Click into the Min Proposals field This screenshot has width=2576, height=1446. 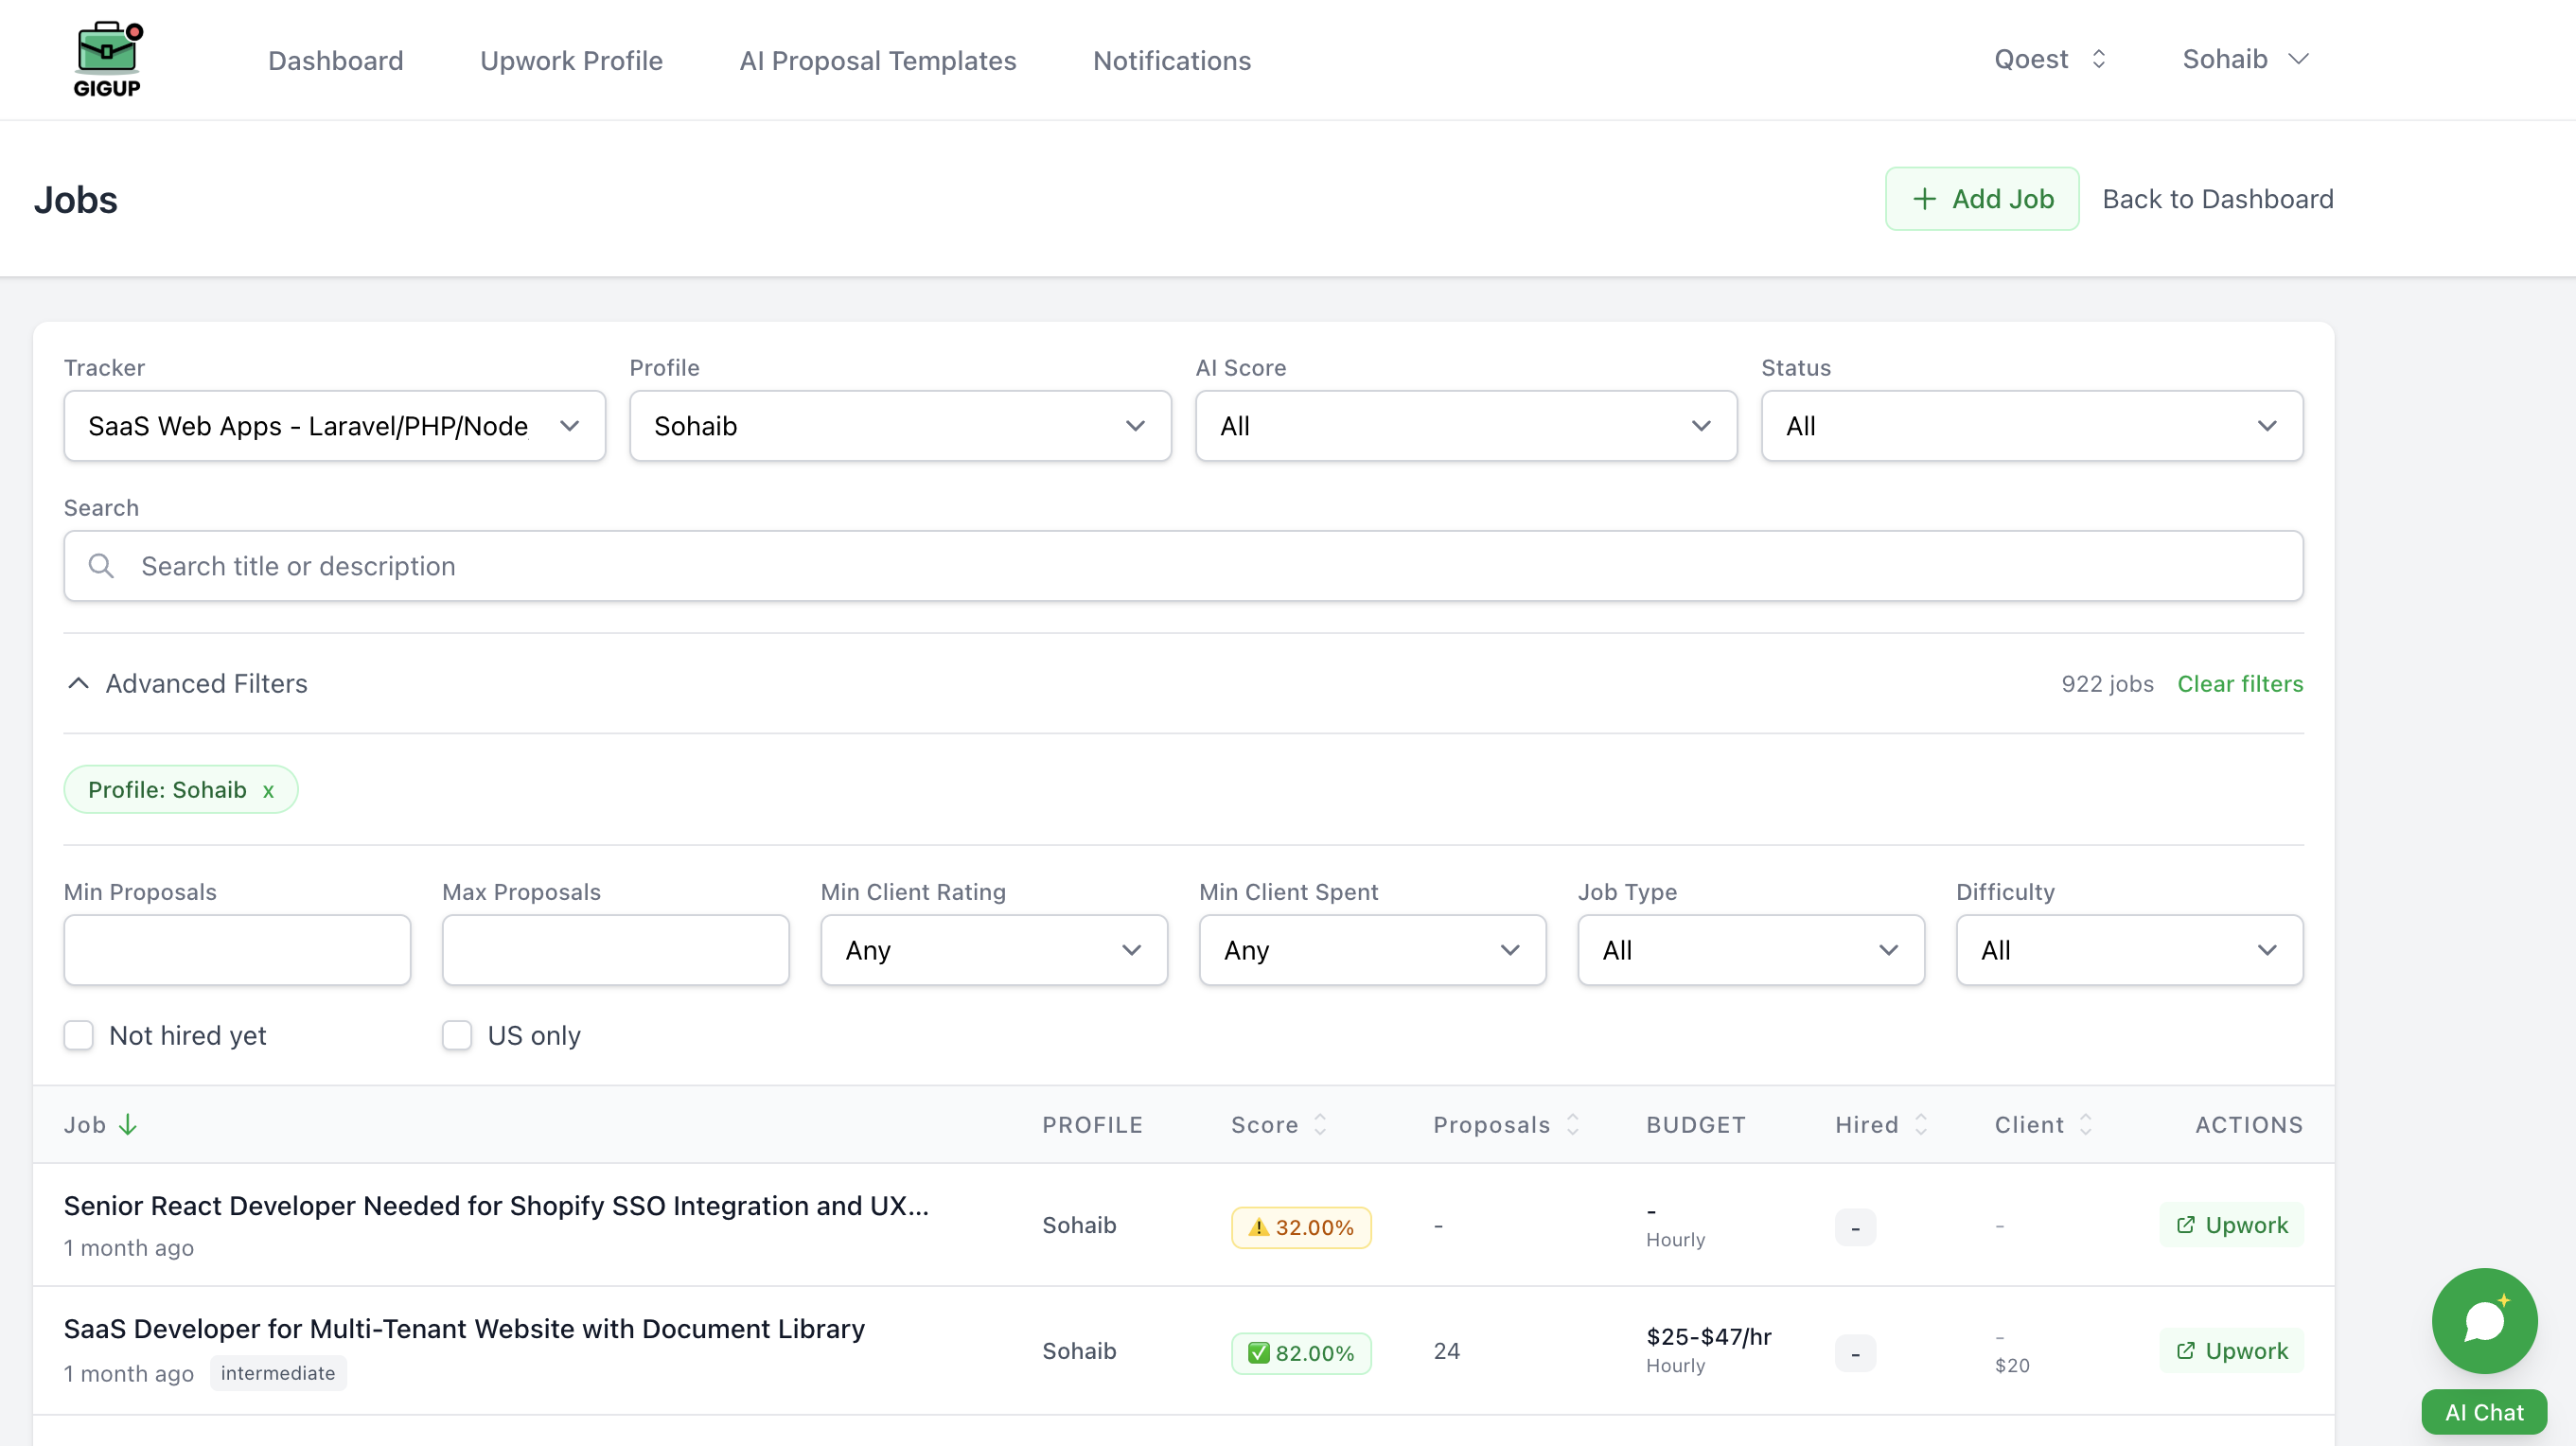(237, 950)
